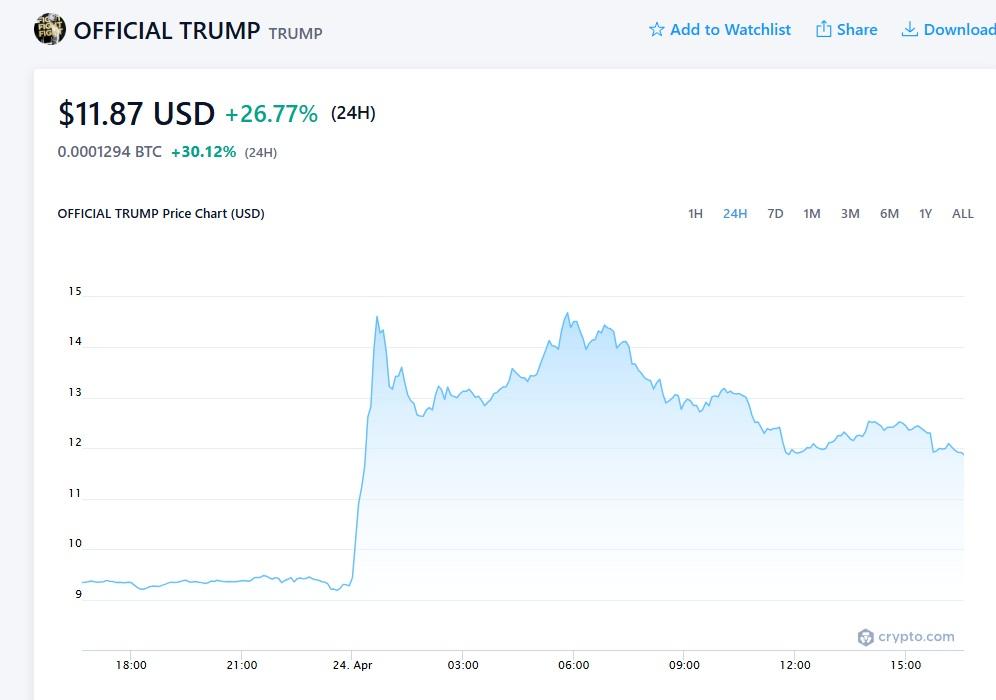Click the Add to Watchlist star icon
The width and height of the screenshot is (996, 700).
click(x=657, y=30)
